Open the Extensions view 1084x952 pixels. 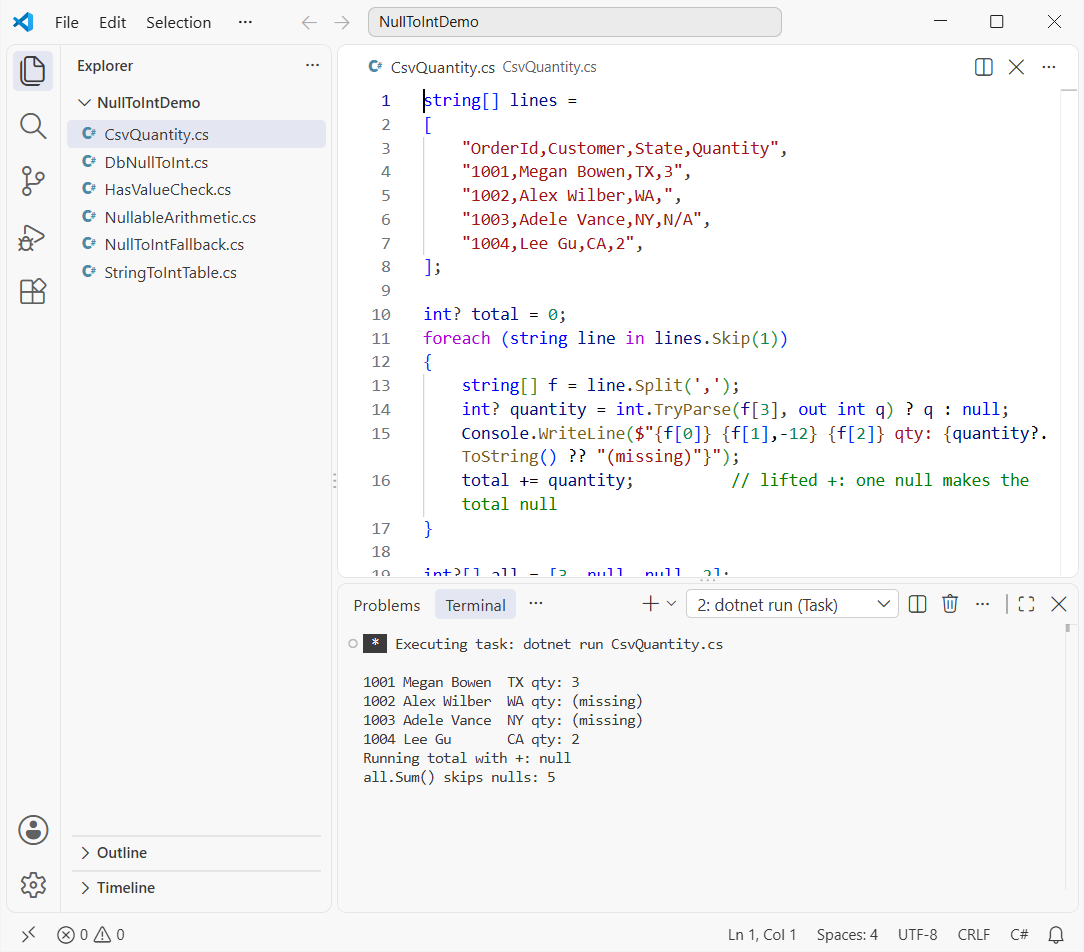[32, 292]
